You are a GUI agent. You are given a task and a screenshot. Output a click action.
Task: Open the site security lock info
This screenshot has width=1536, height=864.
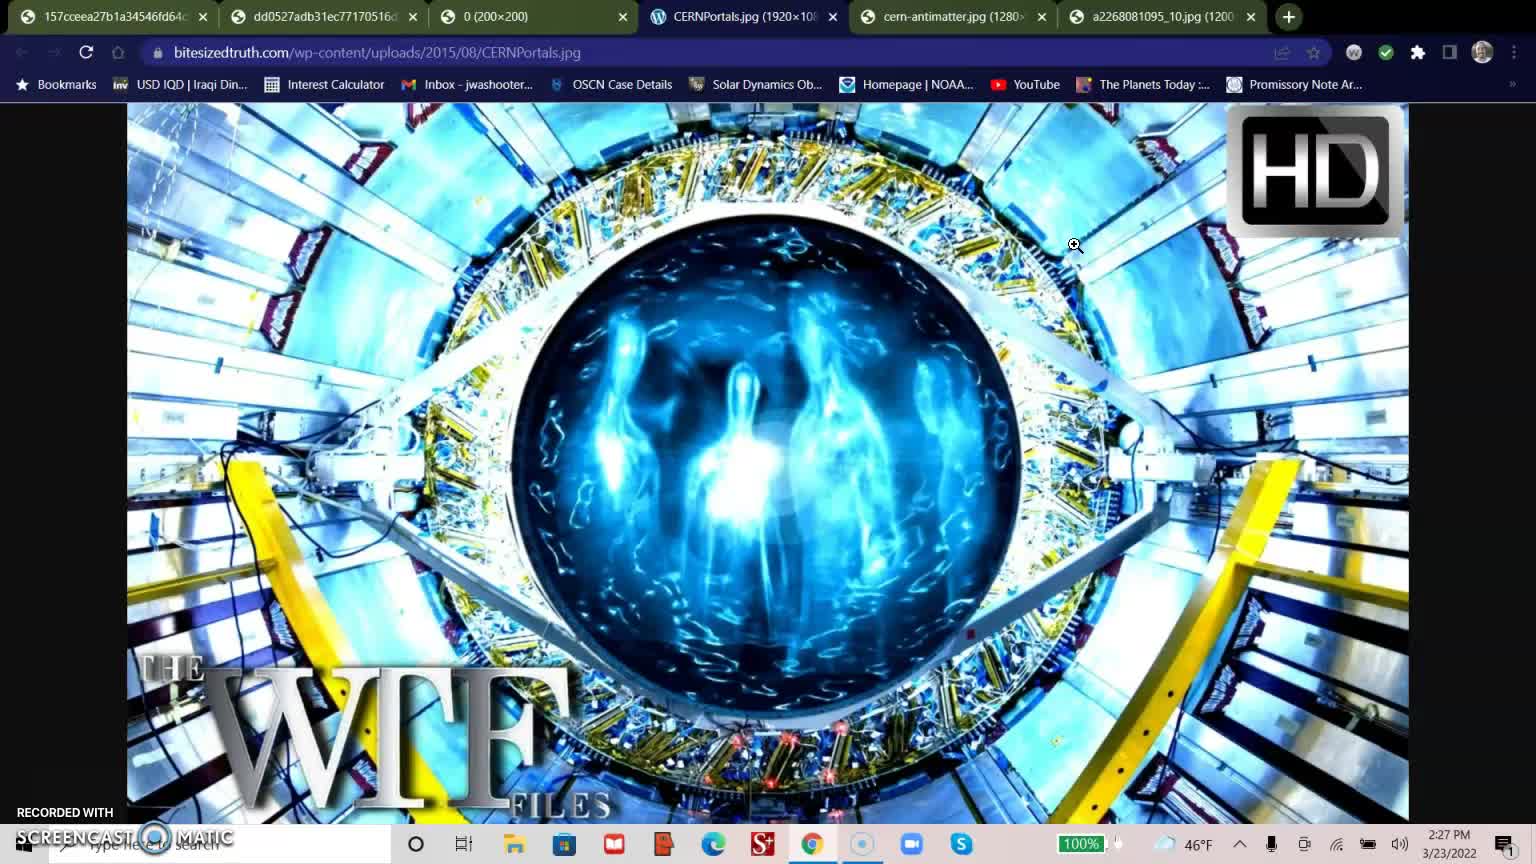158,52
